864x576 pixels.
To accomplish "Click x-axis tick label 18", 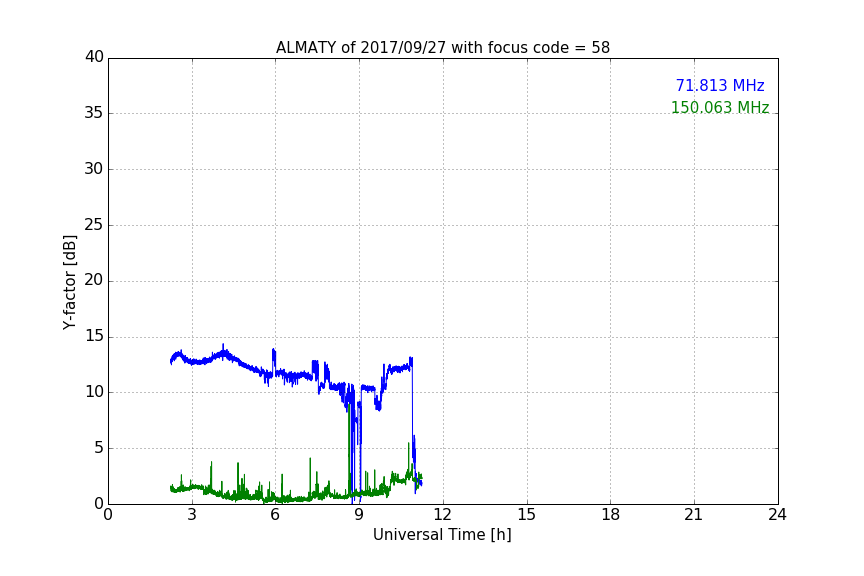I will 611,515.
